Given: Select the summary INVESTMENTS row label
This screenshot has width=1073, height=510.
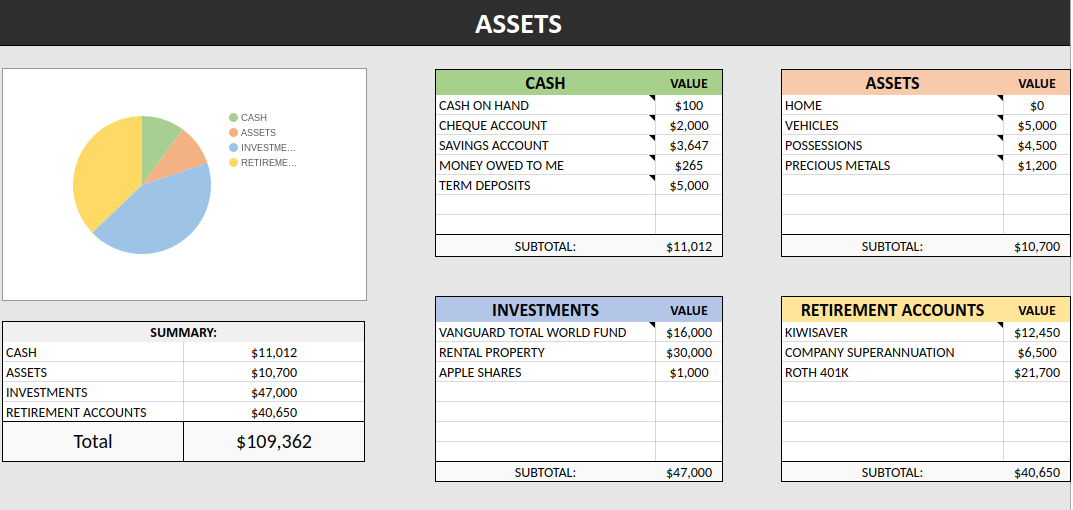Looking at the screenshot, I should 93,392.
